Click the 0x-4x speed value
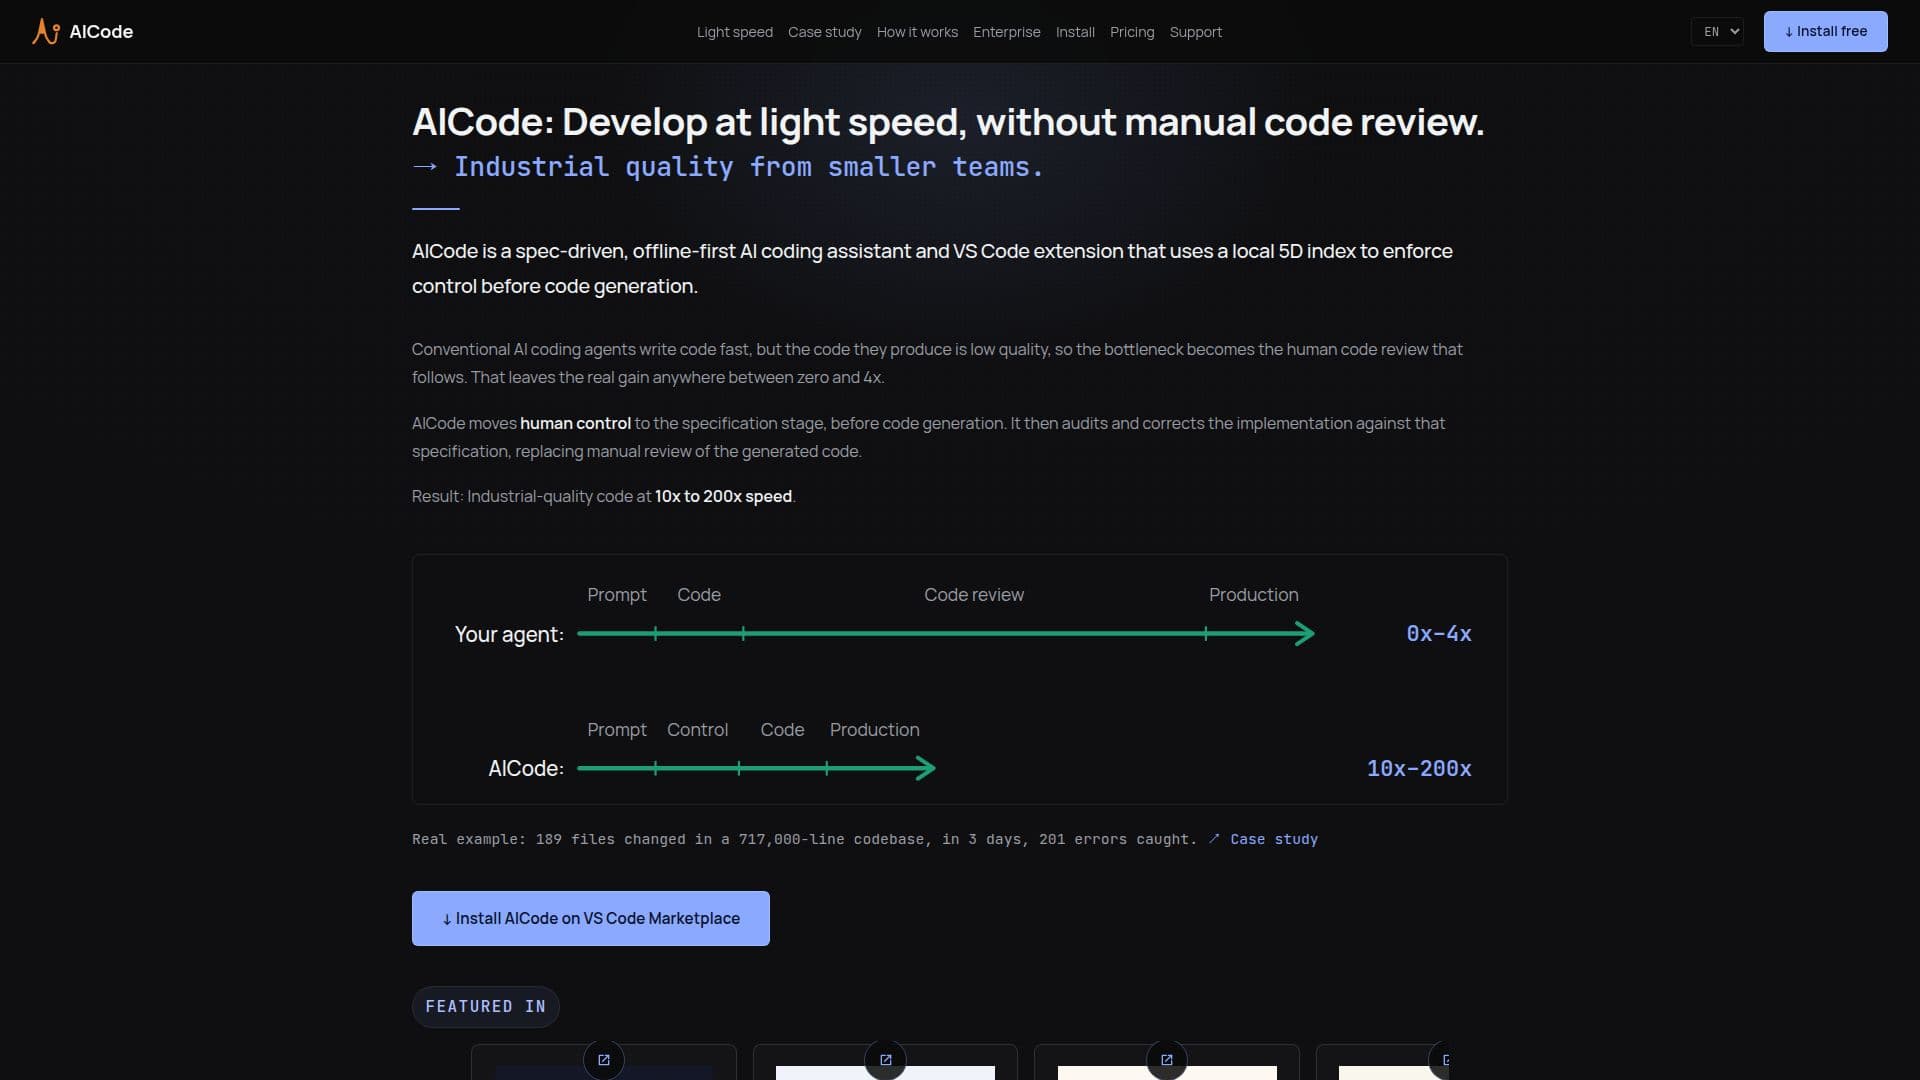This screenshot has width=1920, height=1080. click(1439, 633)
